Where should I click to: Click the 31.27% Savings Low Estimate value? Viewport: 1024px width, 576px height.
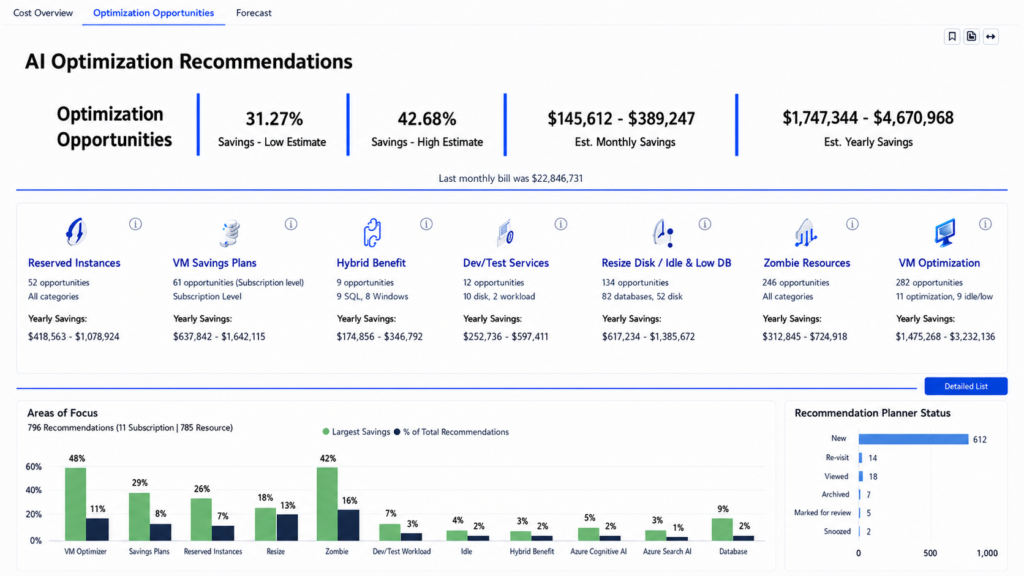point(274,119)
